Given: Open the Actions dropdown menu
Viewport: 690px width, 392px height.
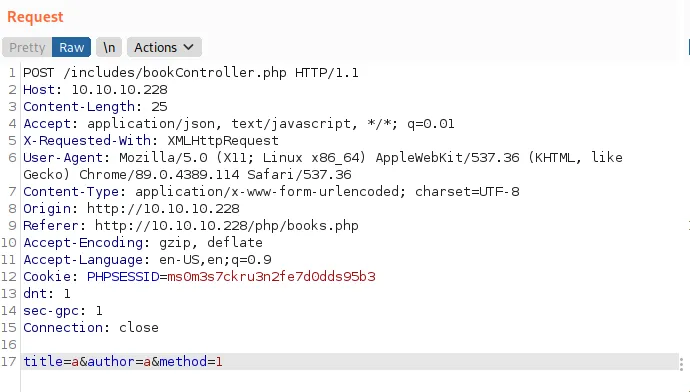Looking at the screenshot, I should click(x=164, y=48).
